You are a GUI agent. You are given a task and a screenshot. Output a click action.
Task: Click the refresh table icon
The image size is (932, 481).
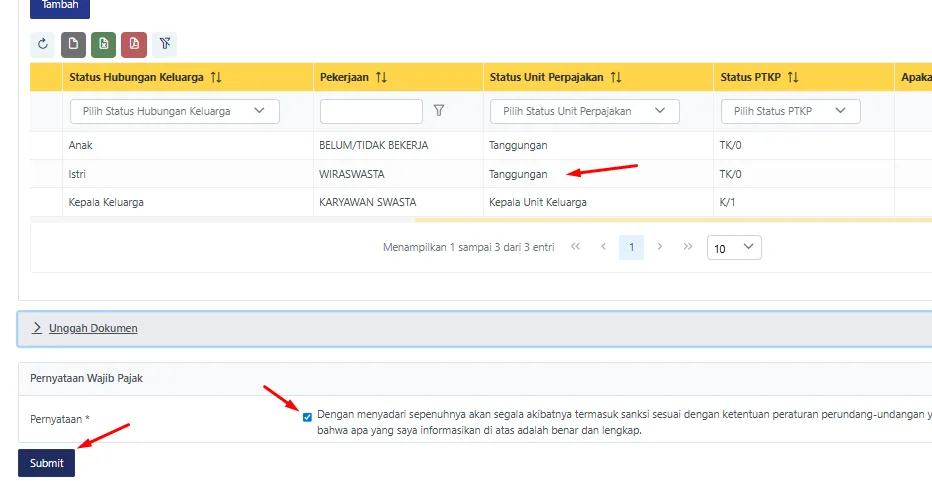pos(43,44)
